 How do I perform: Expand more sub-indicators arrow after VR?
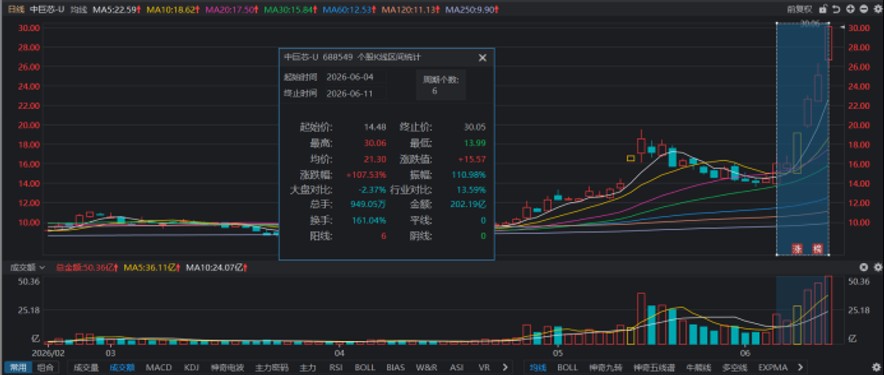[505, 368]
